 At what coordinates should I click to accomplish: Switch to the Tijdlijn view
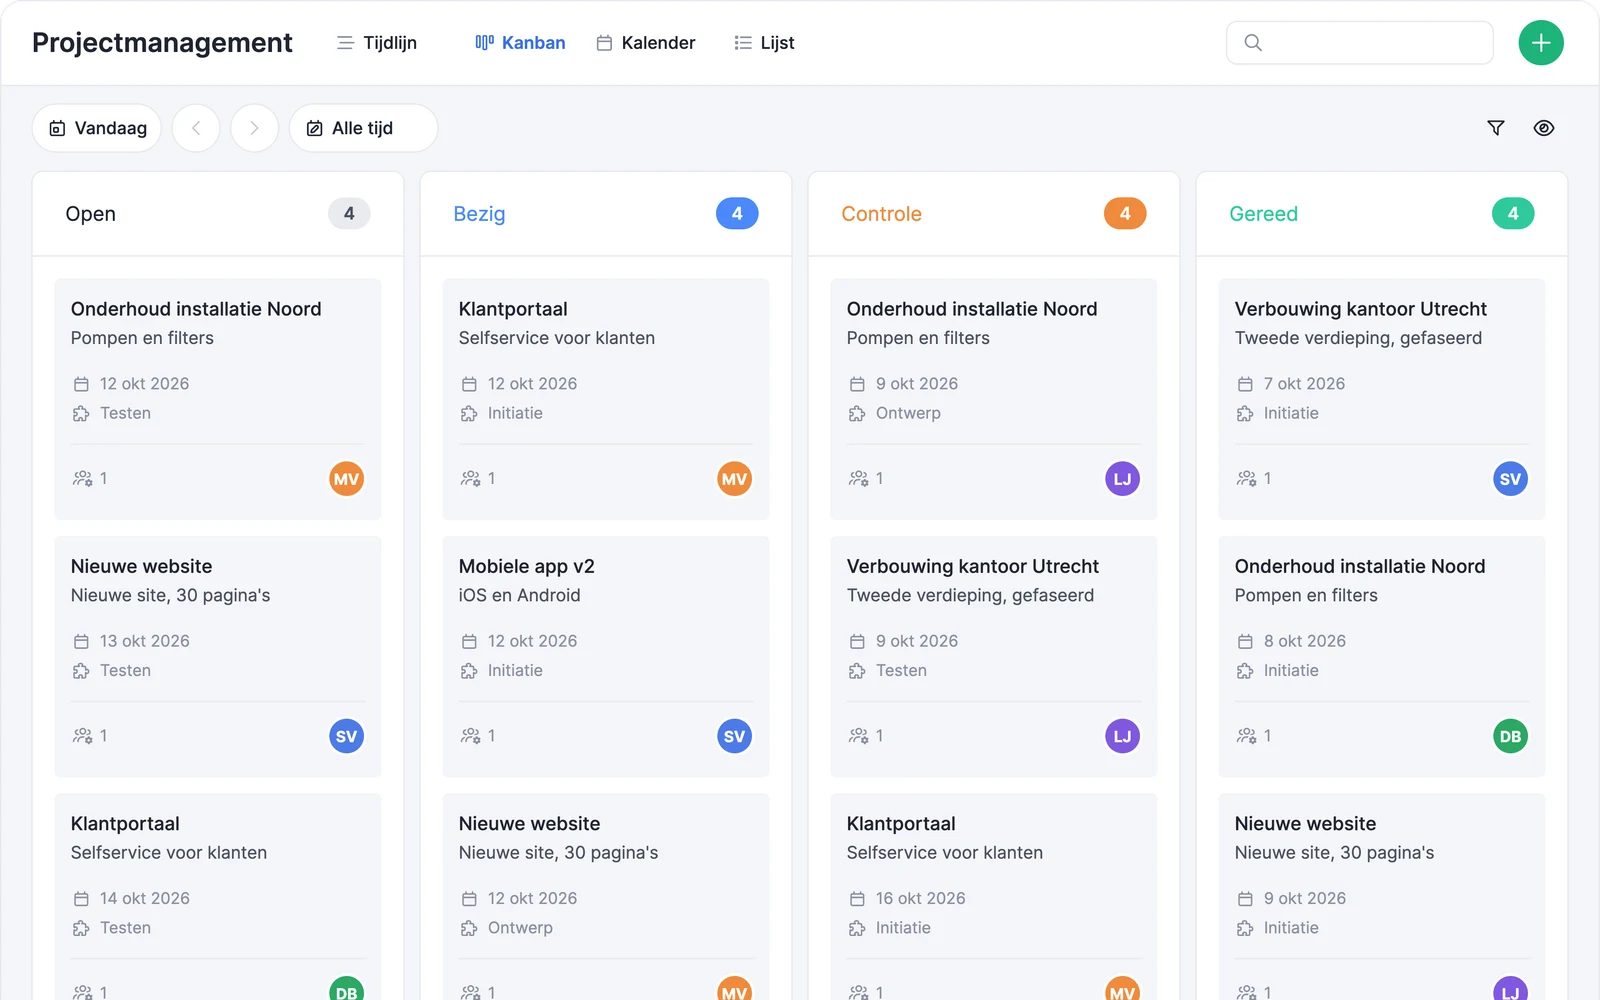[x=377, y=43]
